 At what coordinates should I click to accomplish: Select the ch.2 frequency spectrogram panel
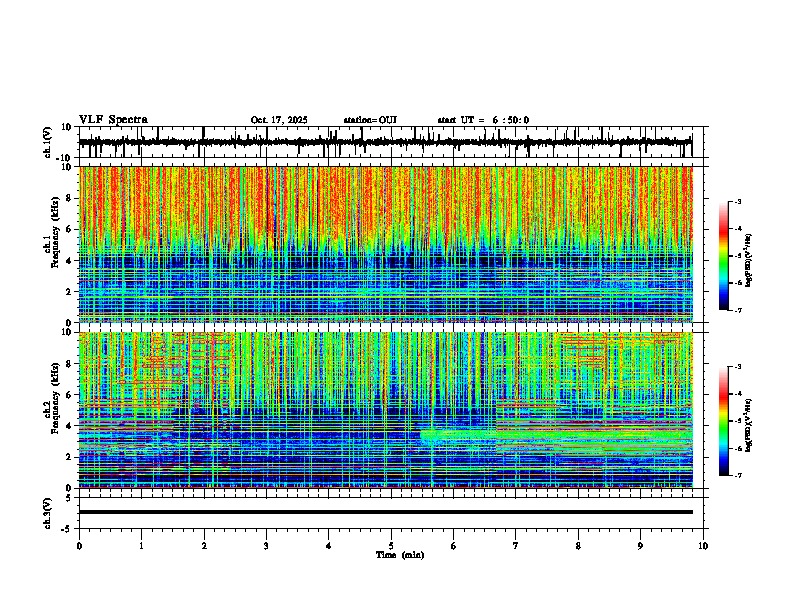(391, 410)
